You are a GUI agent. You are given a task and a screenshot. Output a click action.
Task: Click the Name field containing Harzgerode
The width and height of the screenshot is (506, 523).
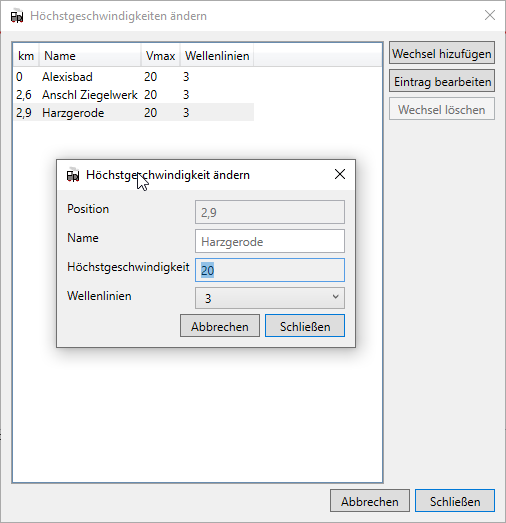pos(270,241)
